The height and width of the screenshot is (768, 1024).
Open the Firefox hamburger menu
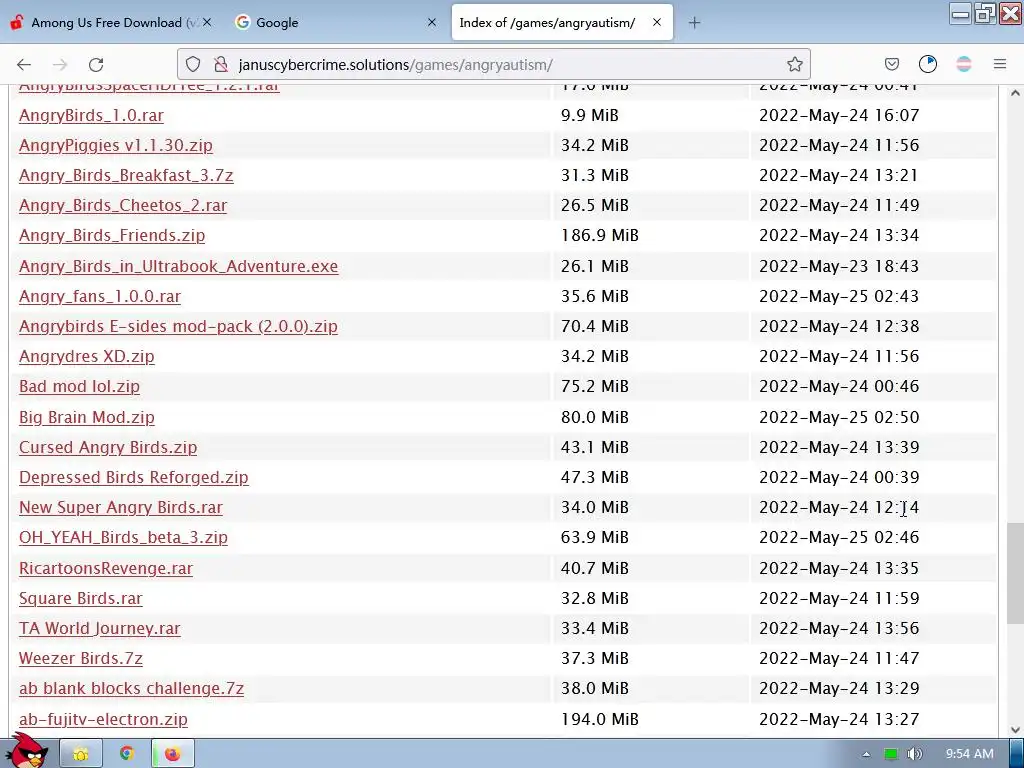[1000, 64]
